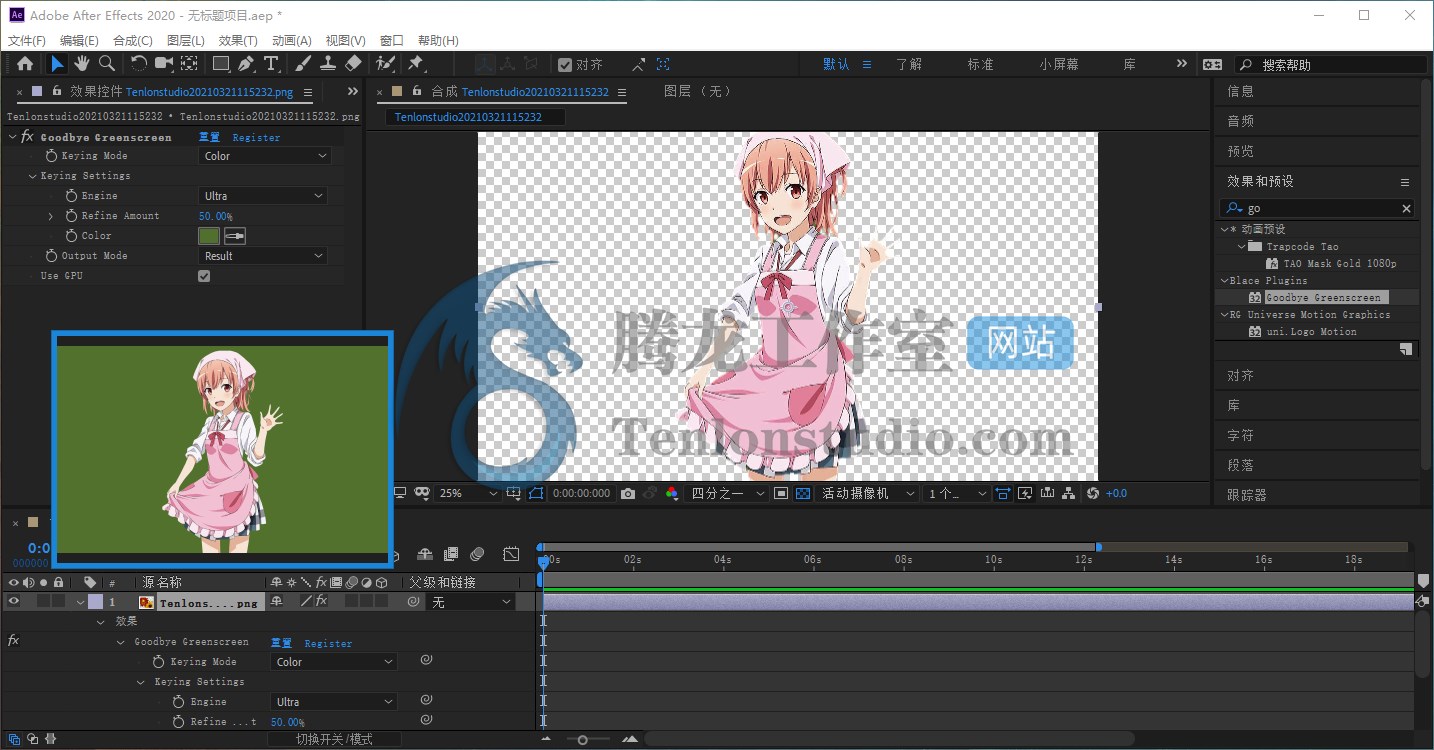Select the Zoom magnifier tool
Screen dimensions: 1434x750
pos(106,64)
